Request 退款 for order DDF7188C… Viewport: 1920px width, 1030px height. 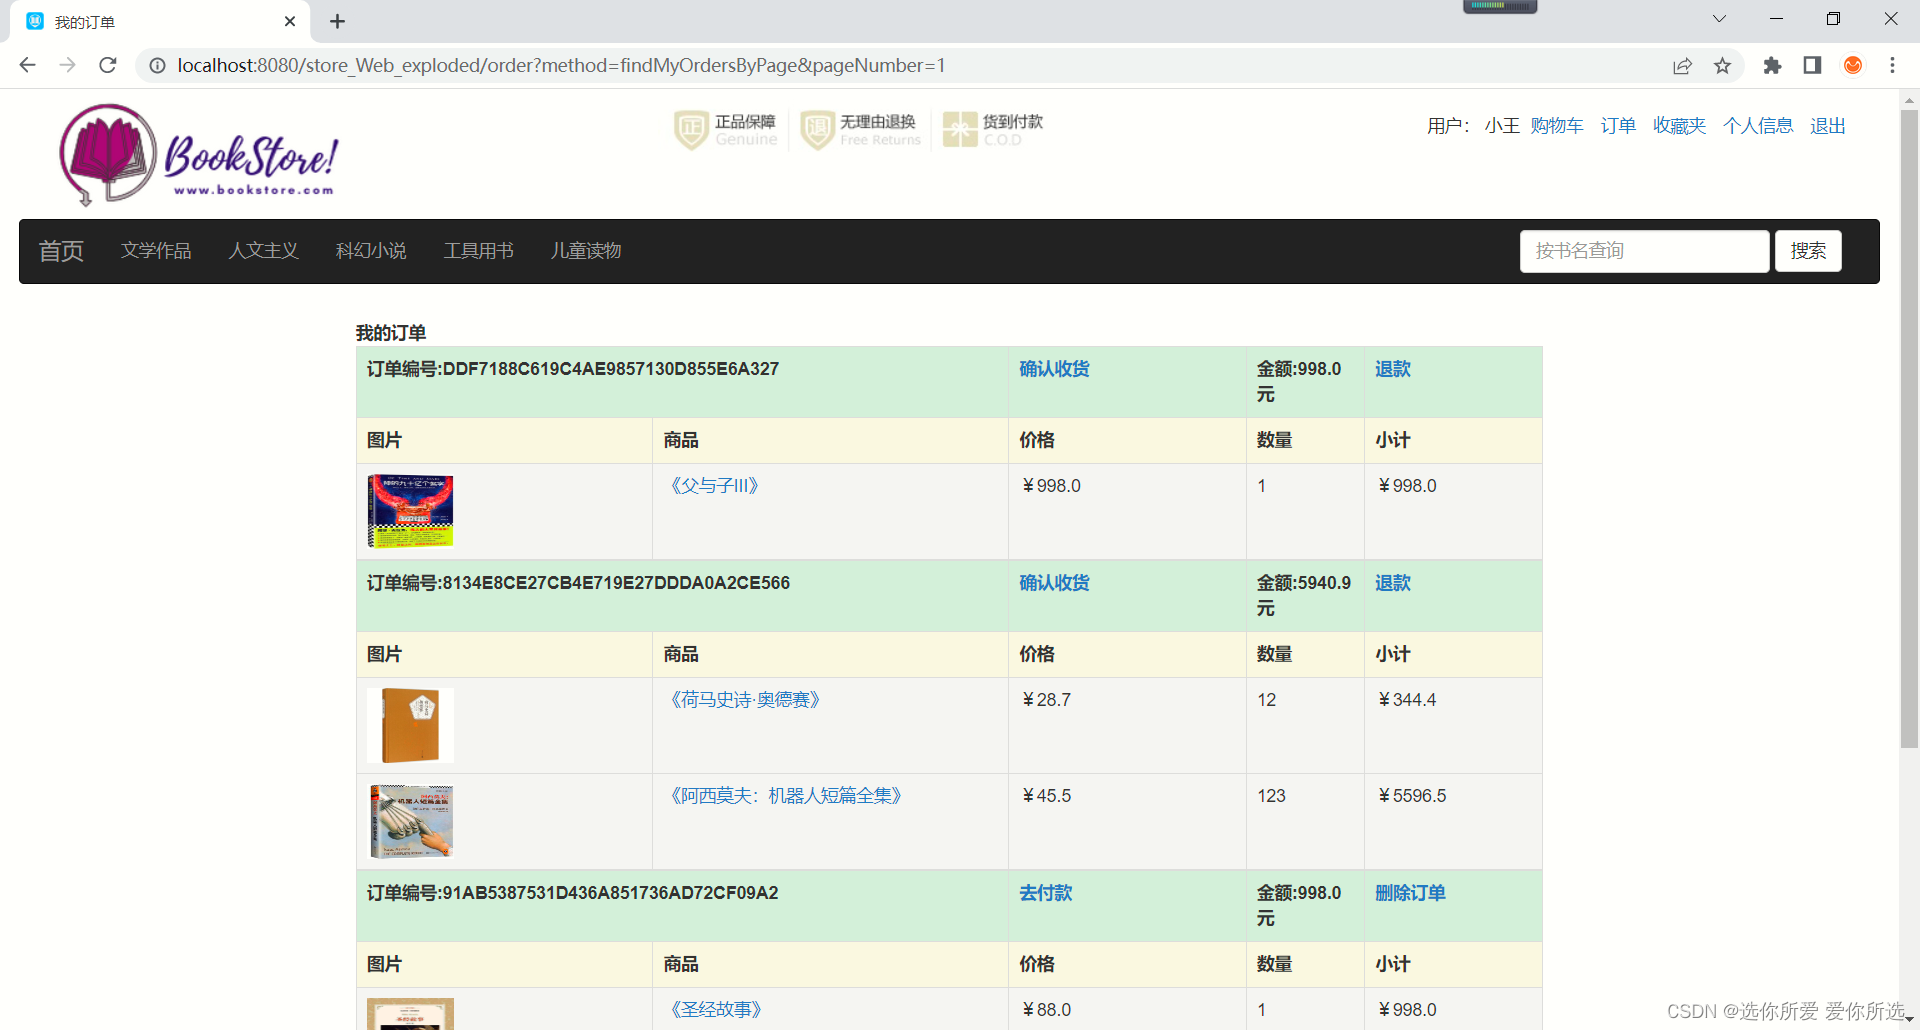pyautogui.click(x=1392, y=369)
